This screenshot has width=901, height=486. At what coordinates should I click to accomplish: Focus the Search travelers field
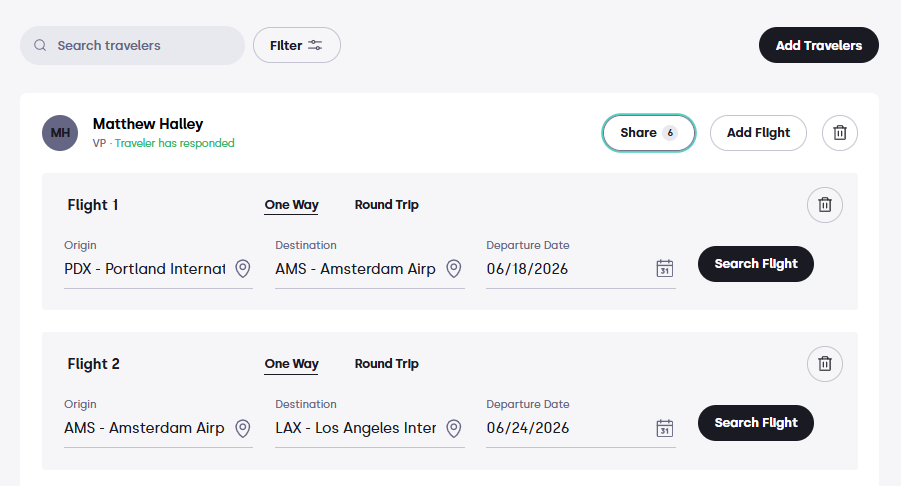[x=132, y=45]
